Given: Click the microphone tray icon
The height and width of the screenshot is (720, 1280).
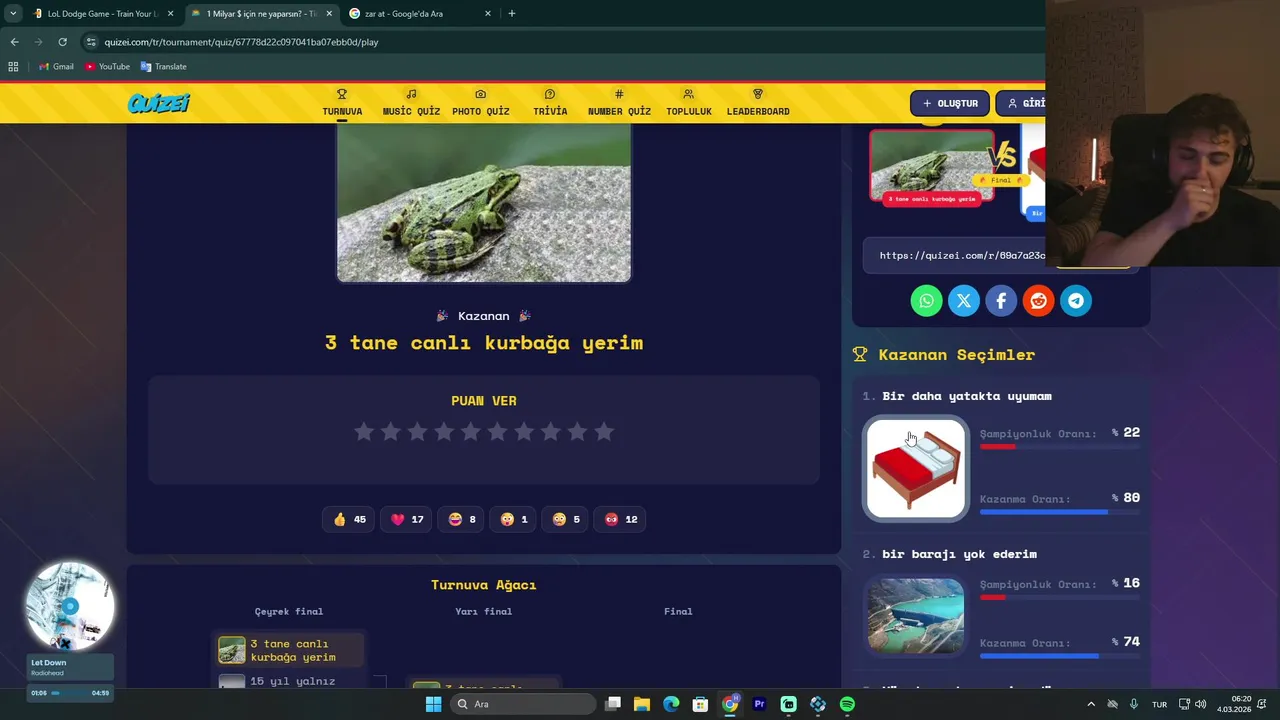Looking at the screenshot, I should pyautogui.click(x=1134, y=704).
